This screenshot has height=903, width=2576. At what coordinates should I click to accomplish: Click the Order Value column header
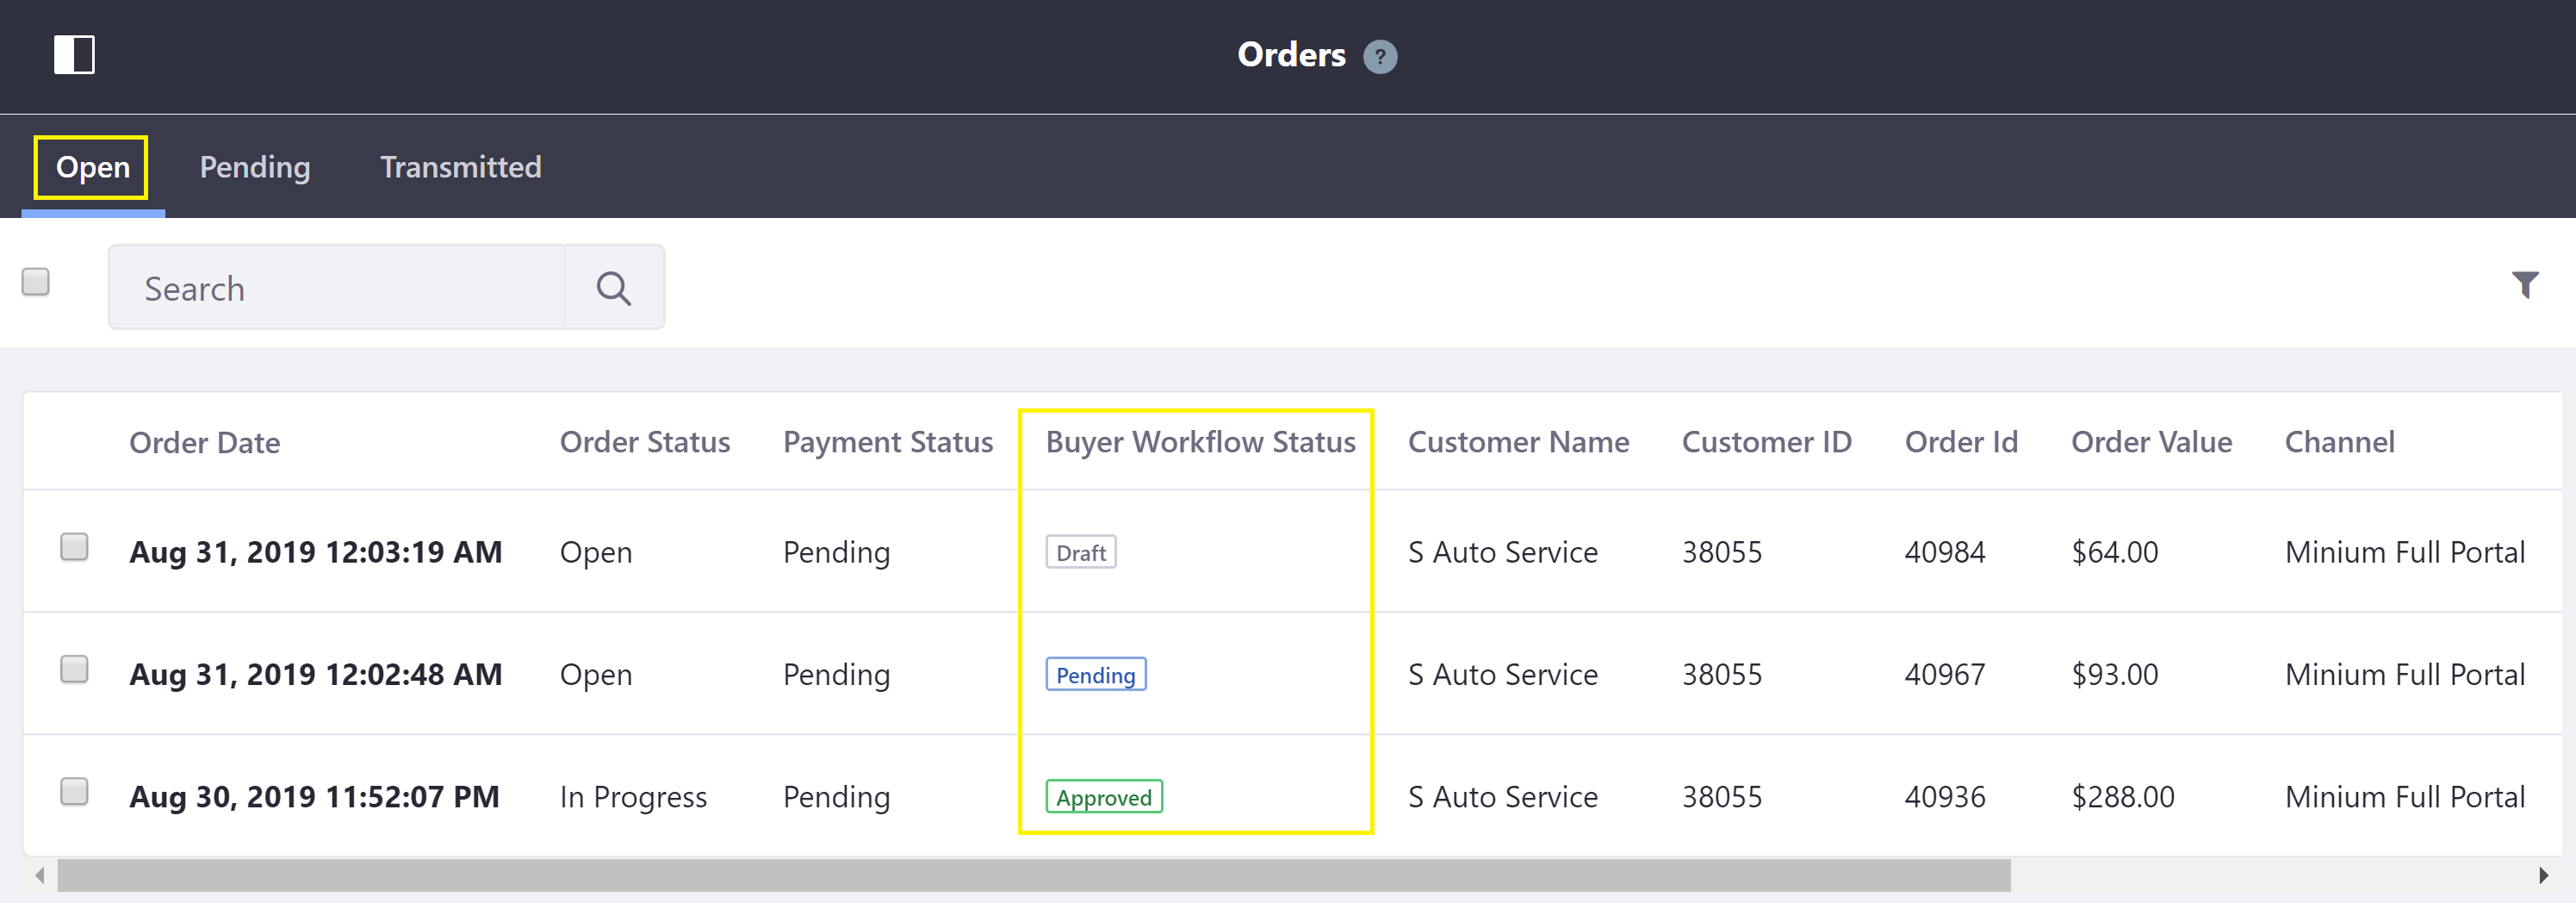point(2152,442)
